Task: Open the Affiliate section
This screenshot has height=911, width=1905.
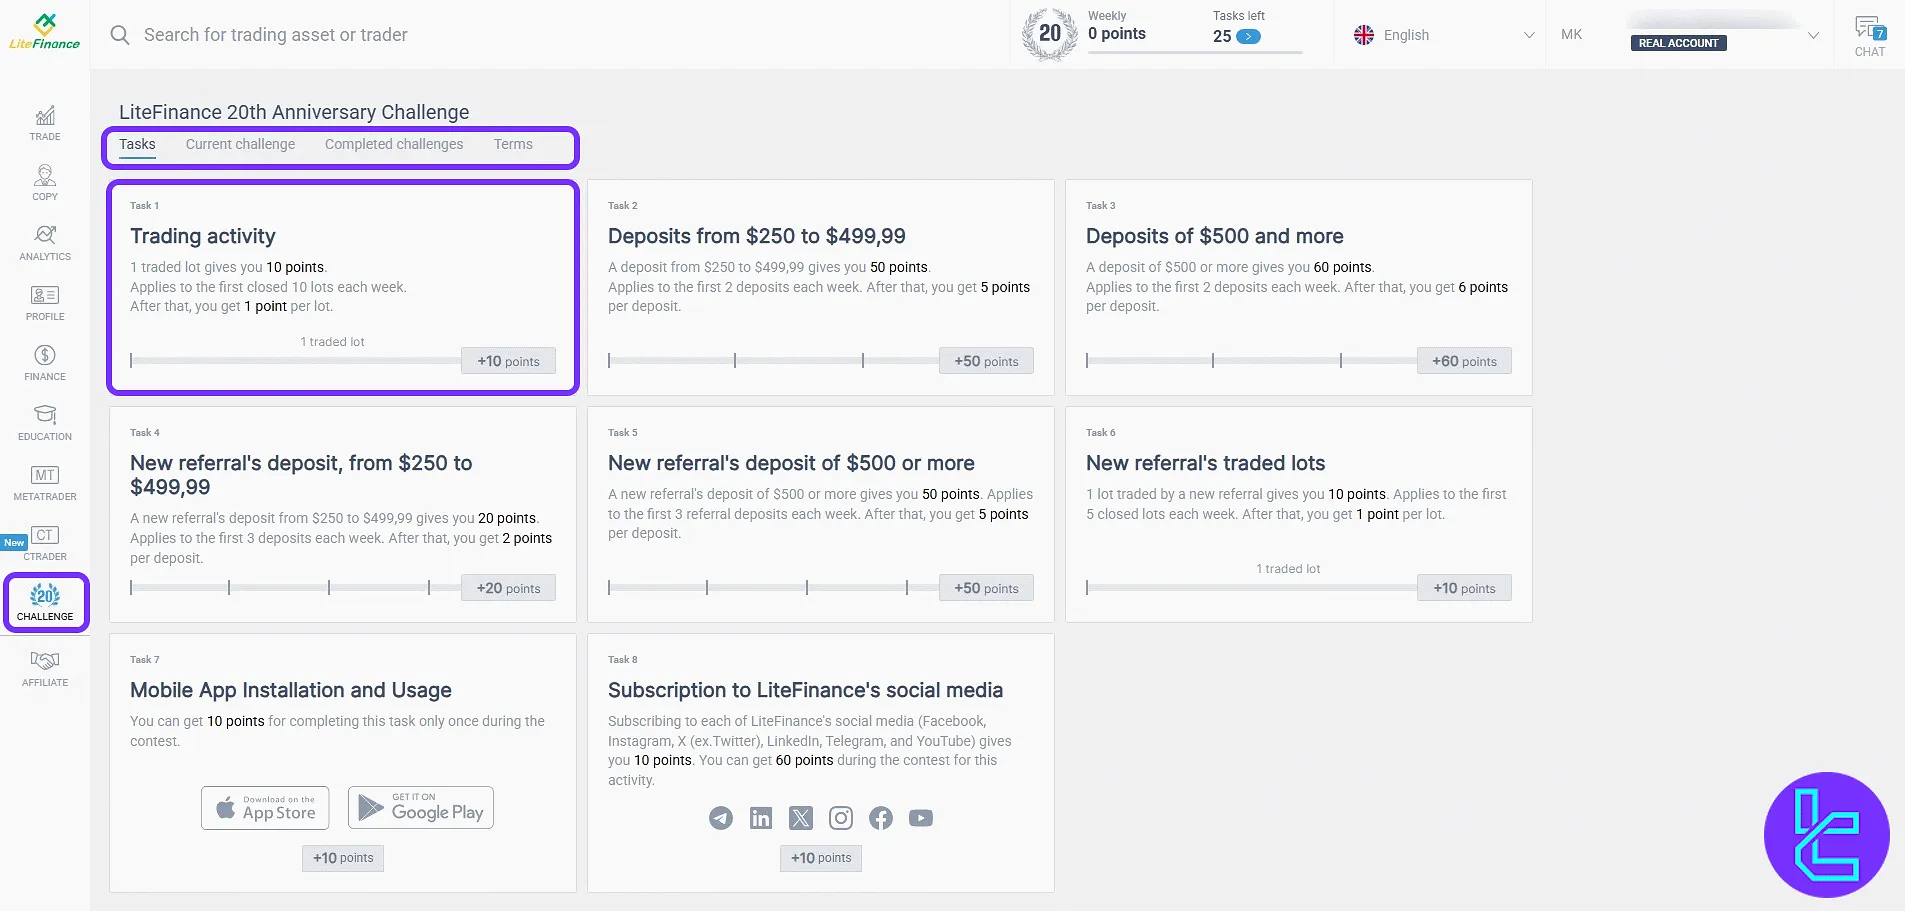Action: (45, 669)
